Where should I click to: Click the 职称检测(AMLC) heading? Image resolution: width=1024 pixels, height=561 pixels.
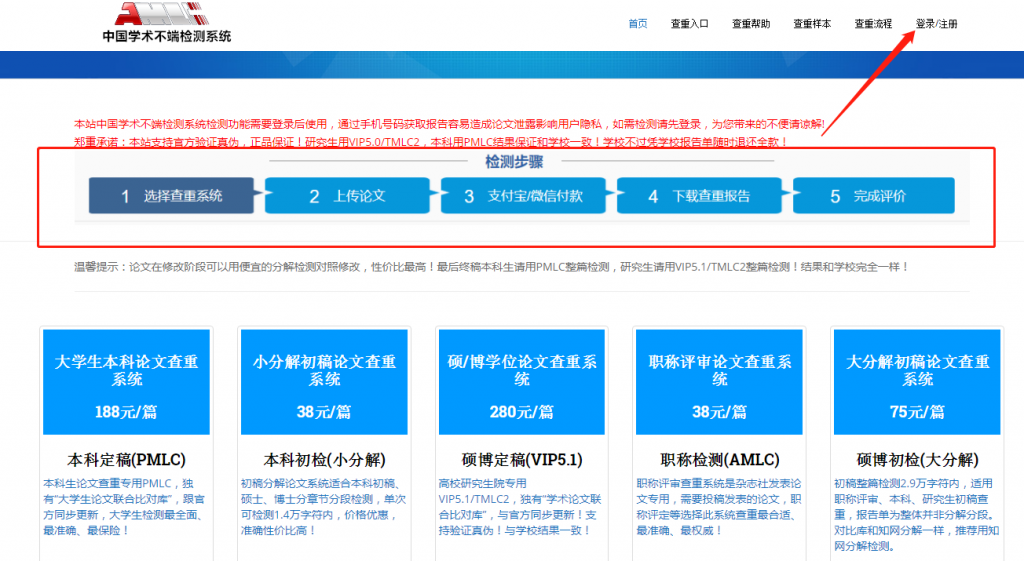719,460
